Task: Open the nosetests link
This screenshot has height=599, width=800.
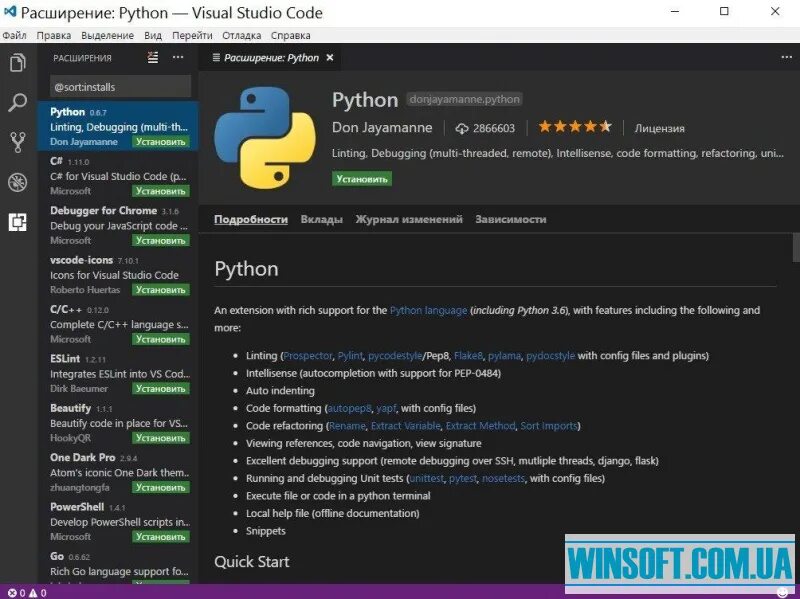Action: point(503,478)
